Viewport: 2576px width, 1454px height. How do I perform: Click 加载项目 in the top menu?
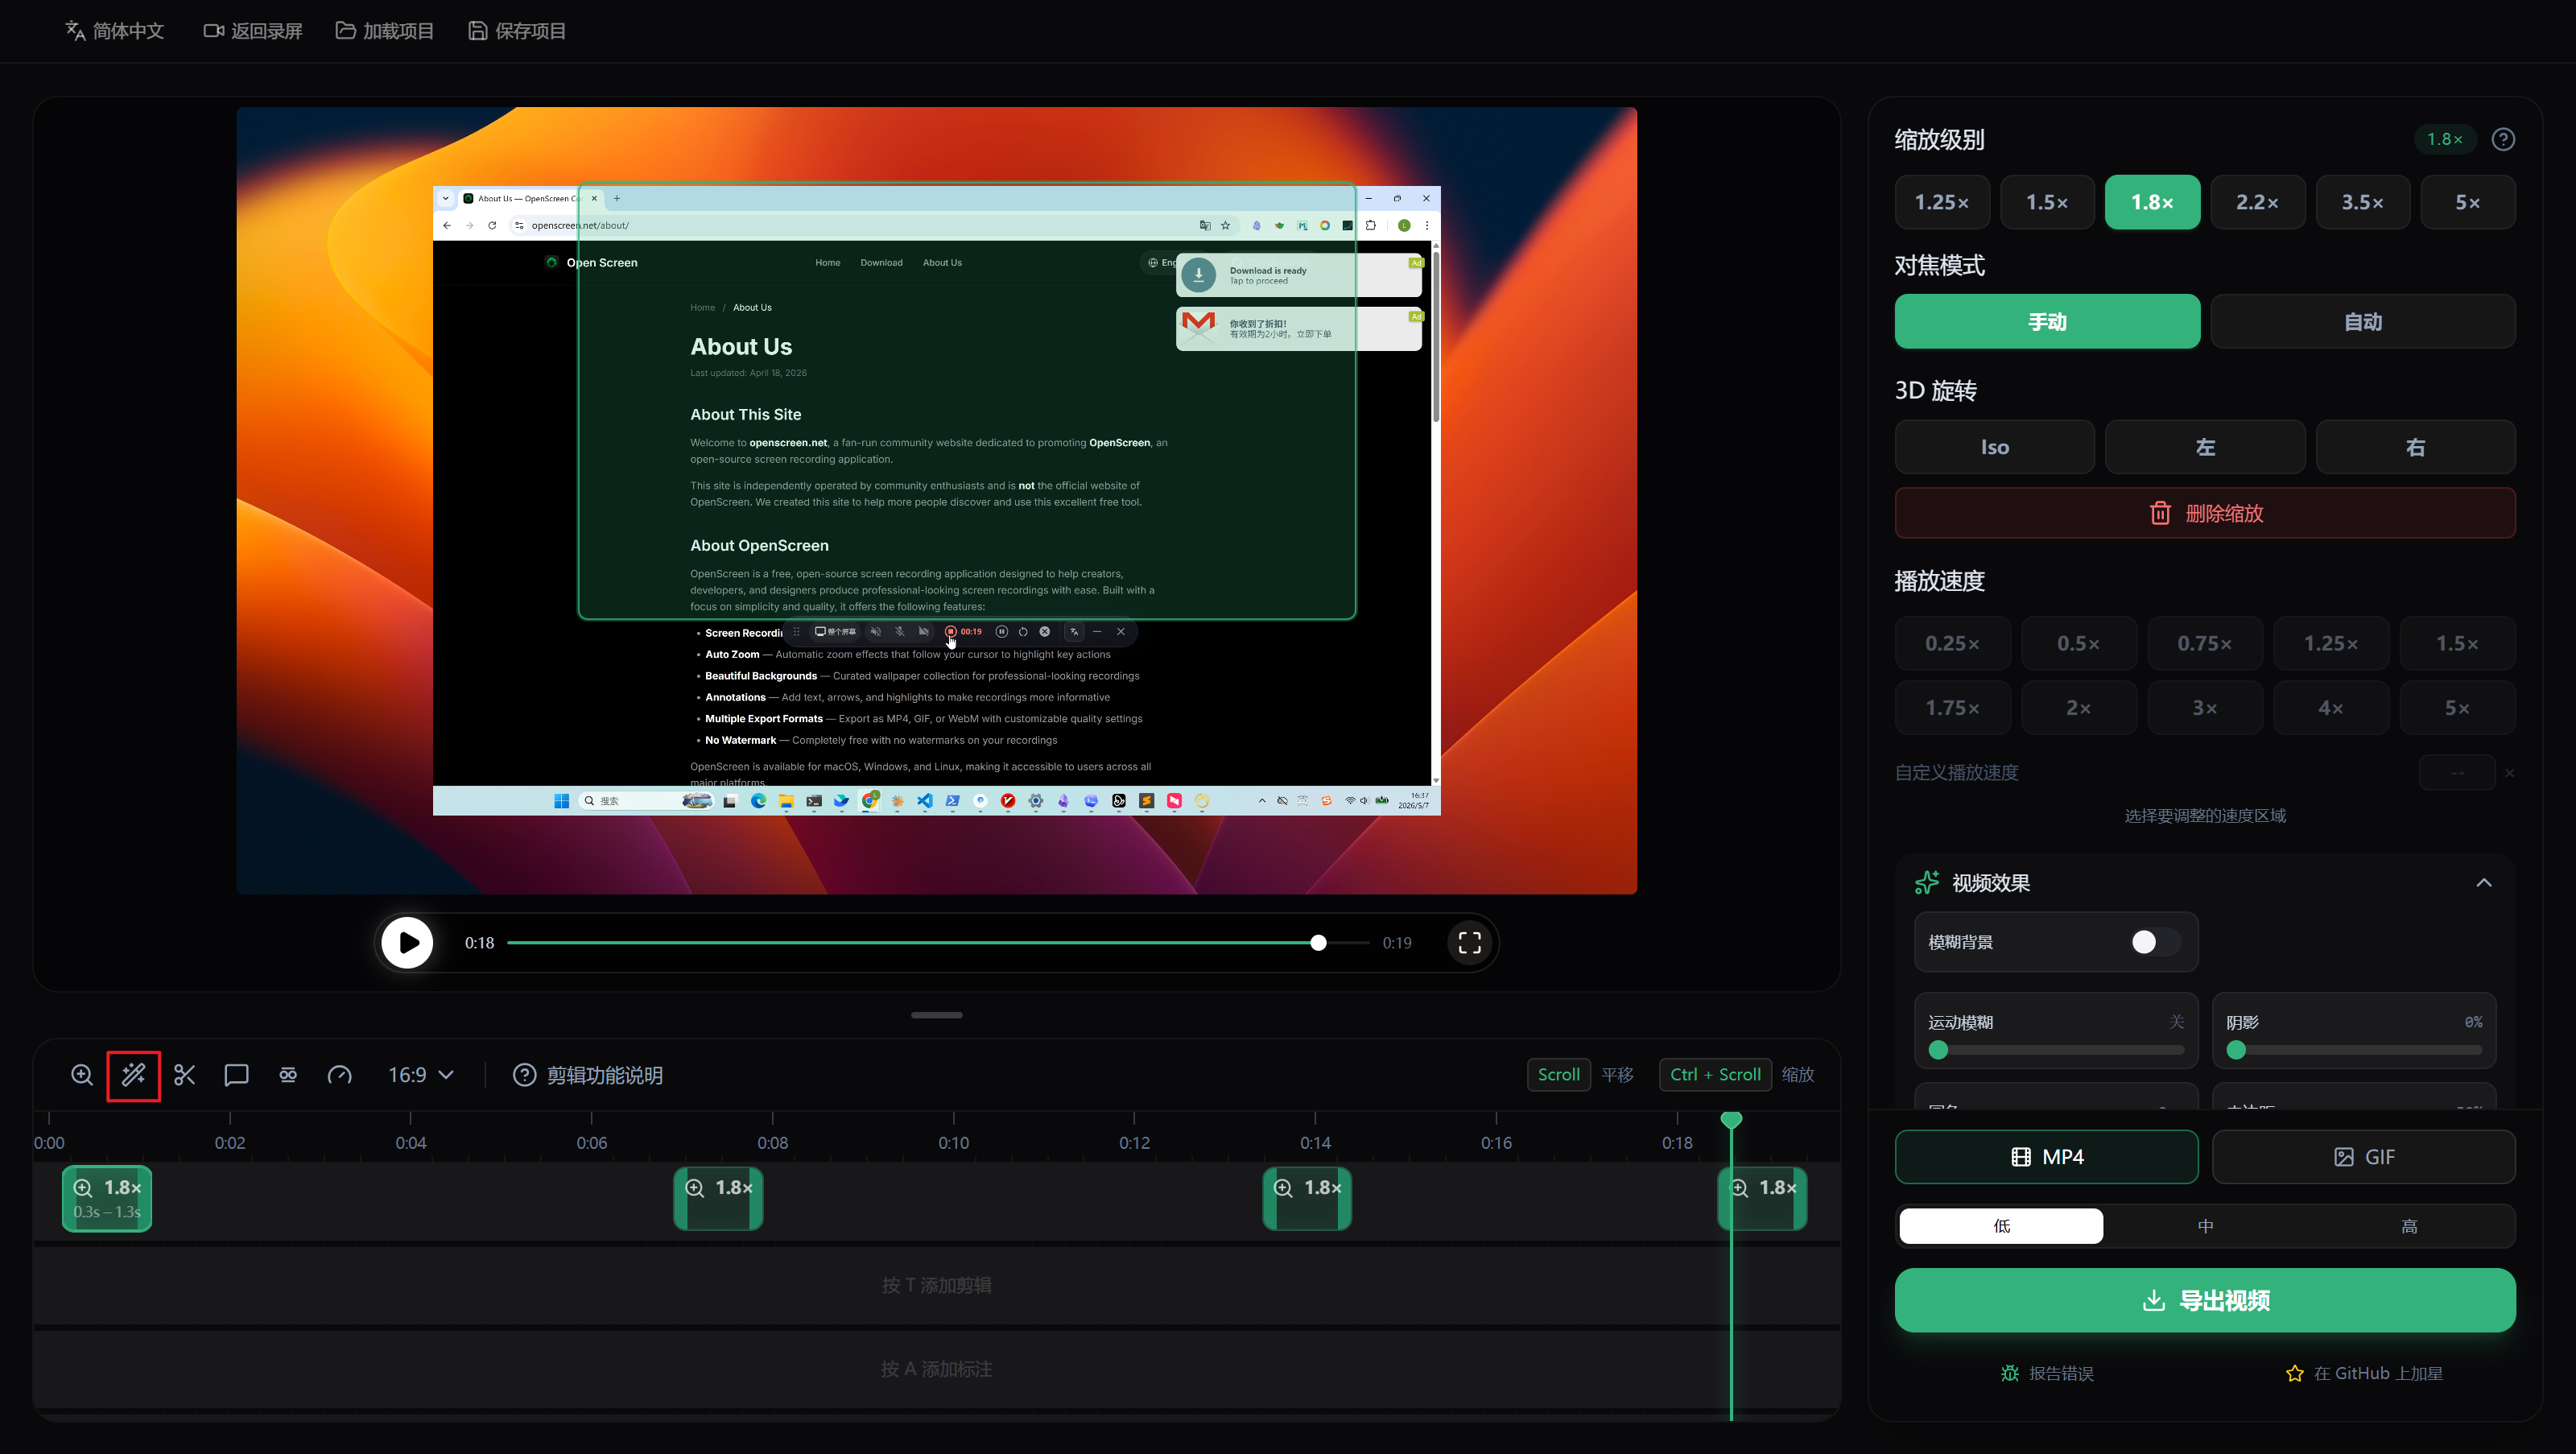[385, 31]
